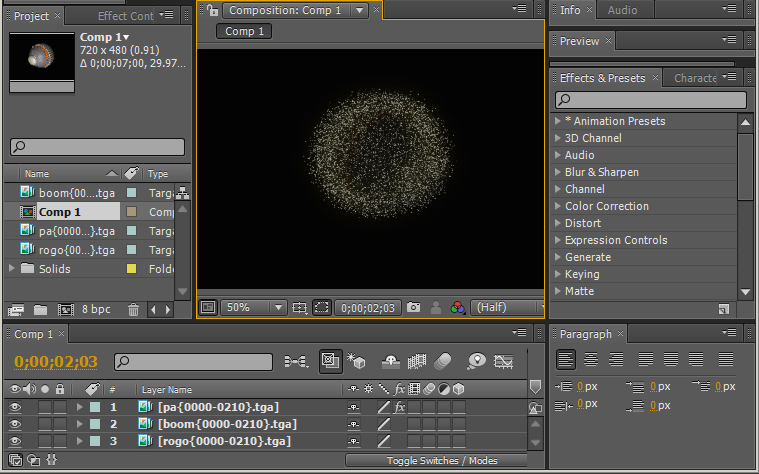Click the Show Snapshot person icon
The image size is (759, 474).
click(x=436, y=307)
